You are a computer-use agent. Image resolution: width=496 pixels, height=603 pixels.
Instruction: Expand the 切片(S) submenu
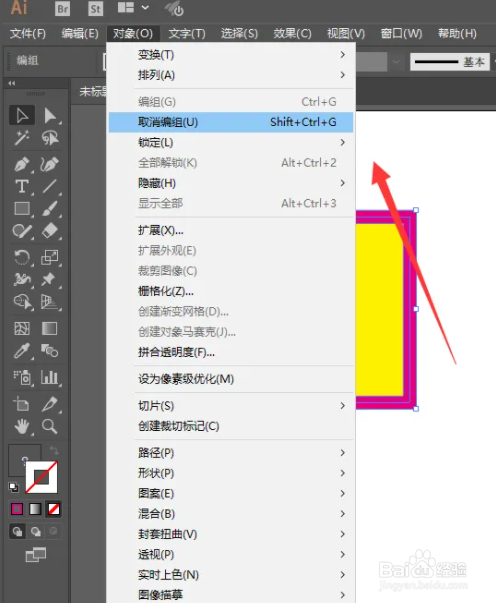tap(230, 406)
